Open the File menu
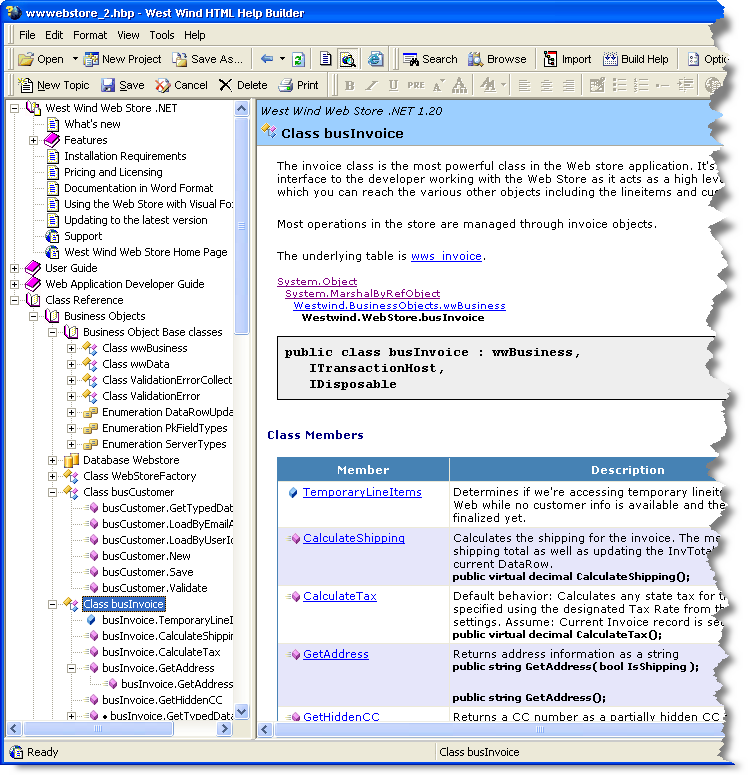Image resolution: width=748 pixels, height=775 pixels. pos(27,35)
